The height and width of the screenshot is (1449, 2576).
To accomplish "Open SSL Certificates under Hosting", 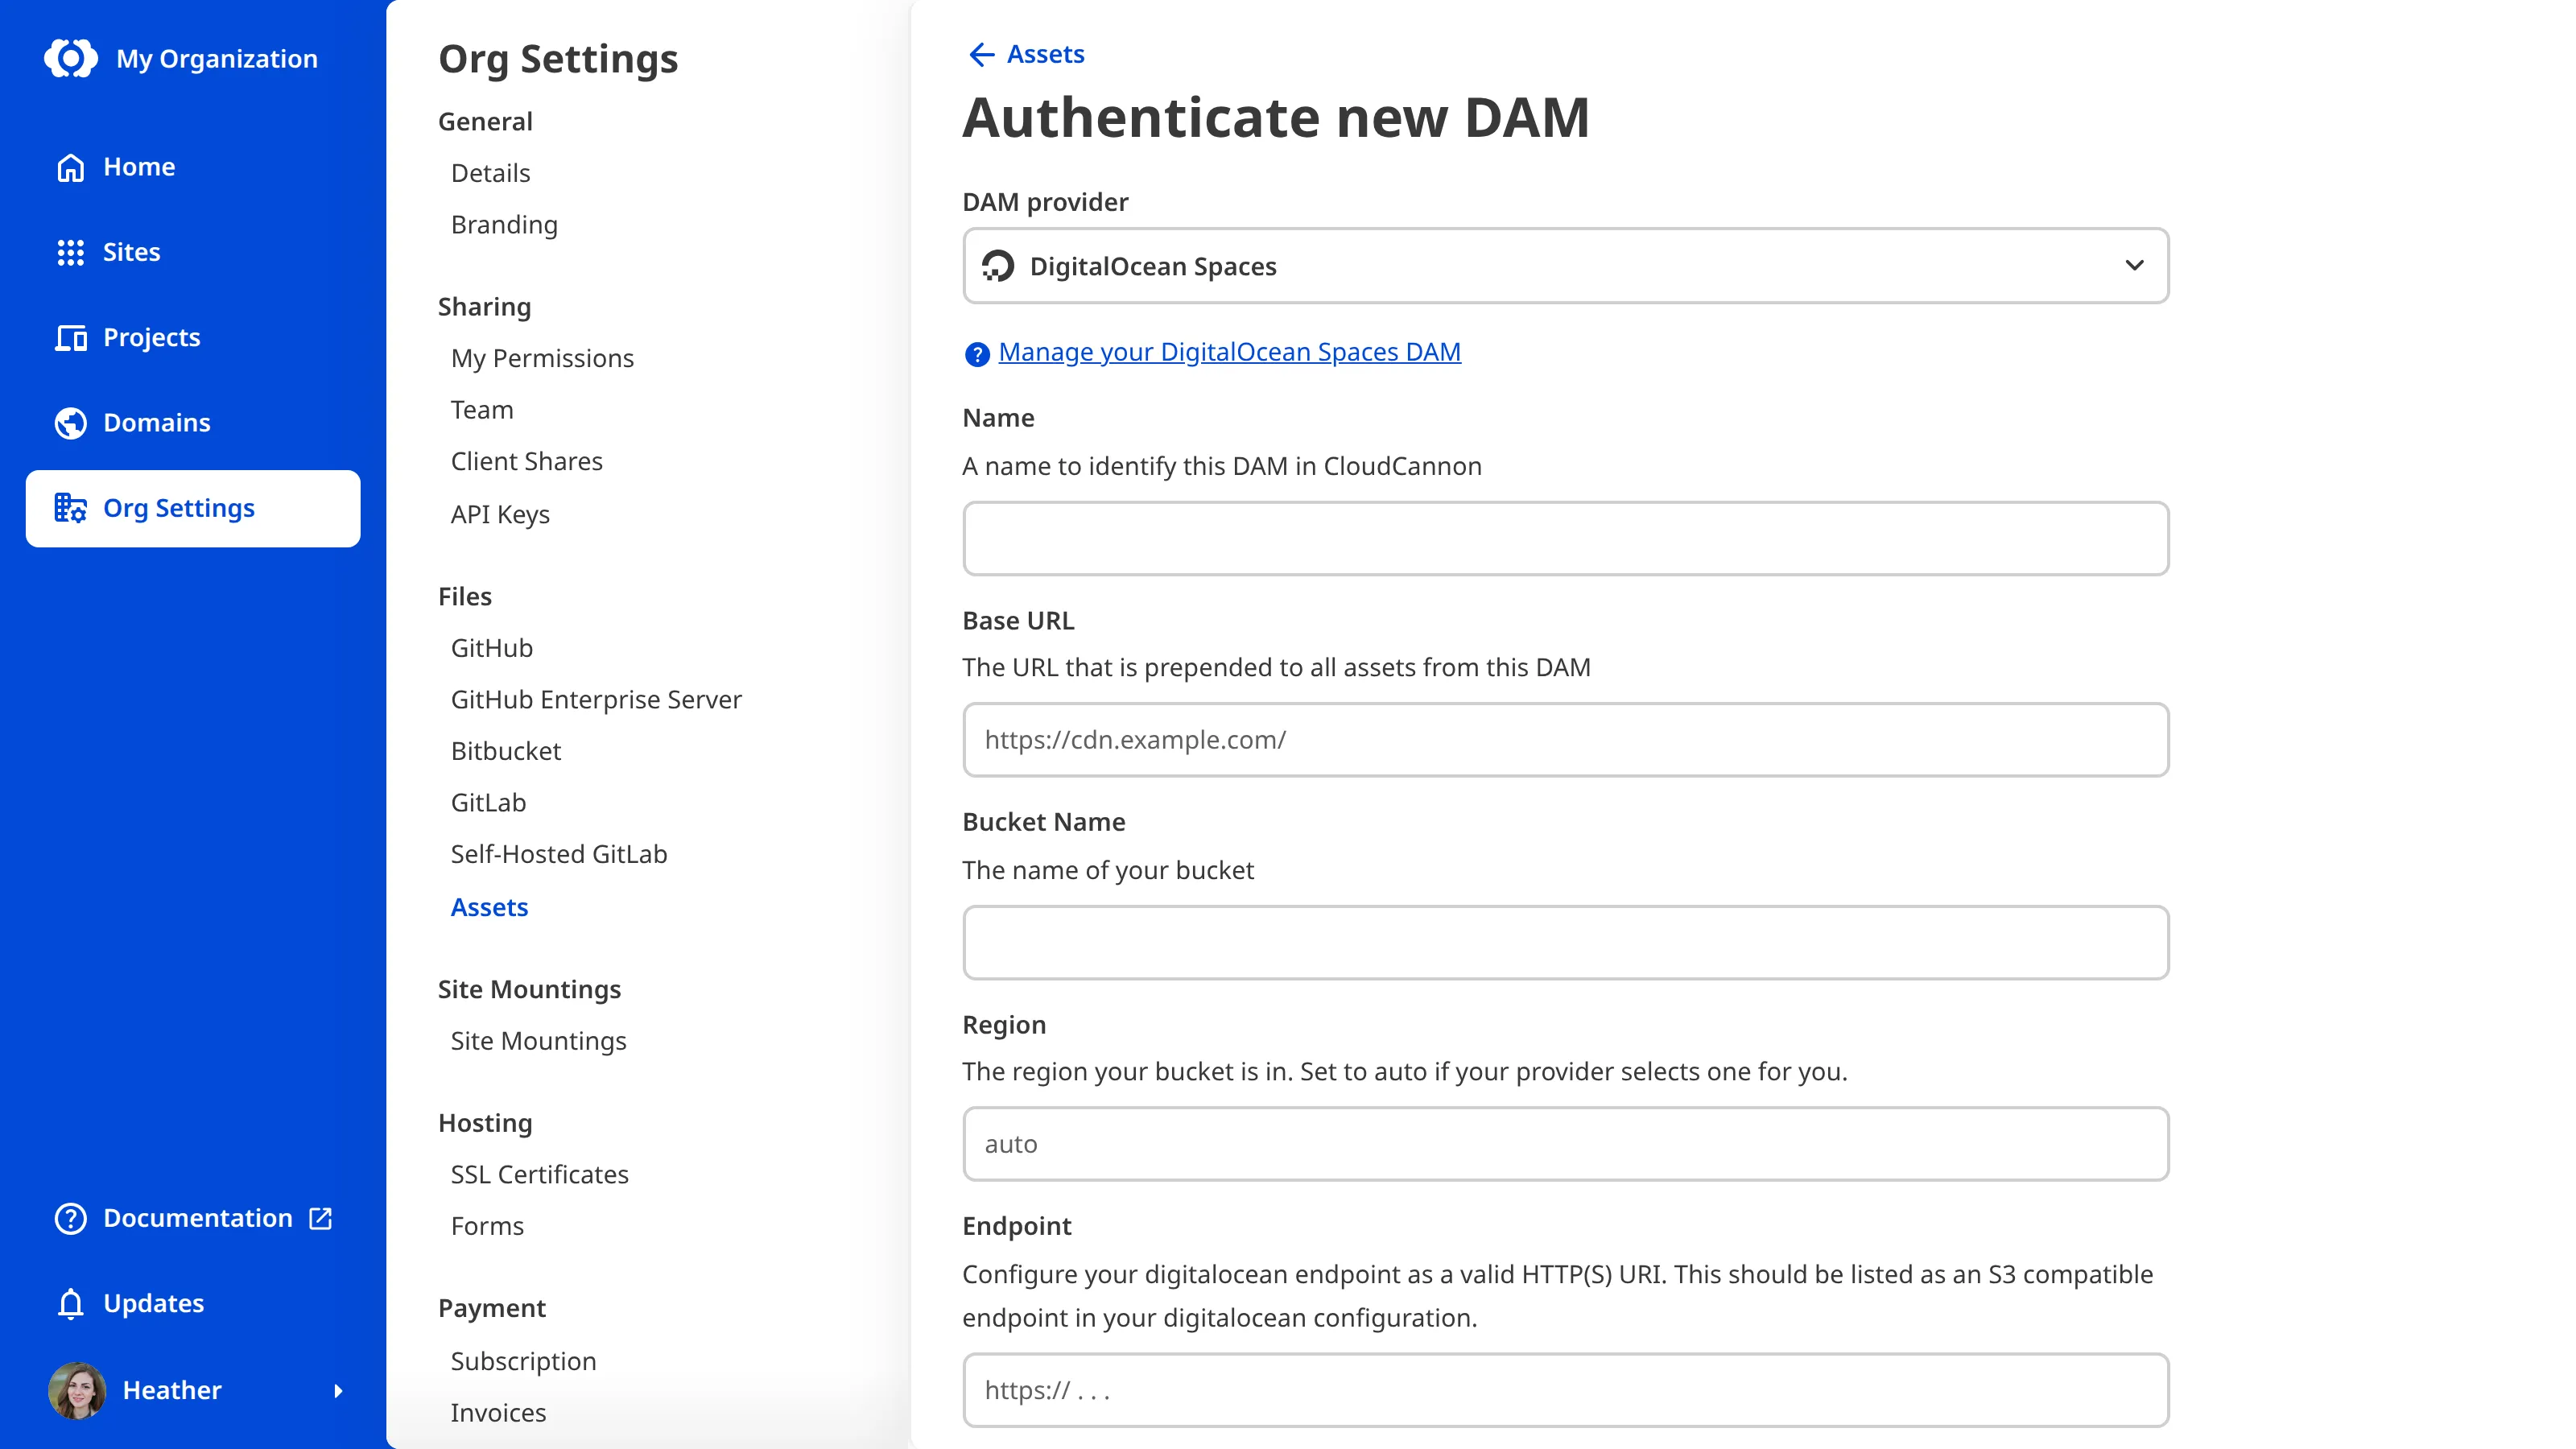I will pyautogui.click(x=540, y=1174).
